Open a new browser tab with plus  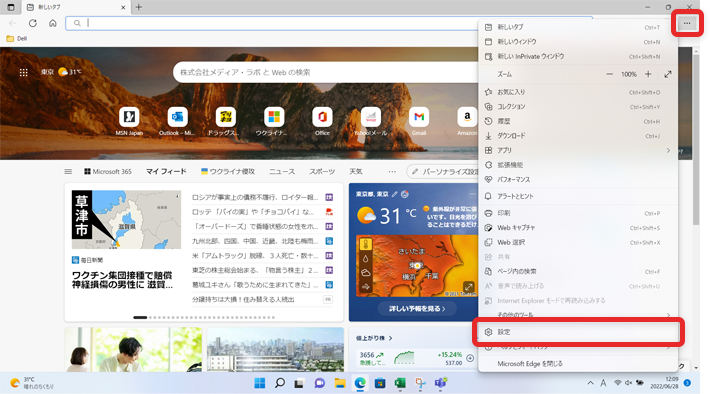(139, 7)
